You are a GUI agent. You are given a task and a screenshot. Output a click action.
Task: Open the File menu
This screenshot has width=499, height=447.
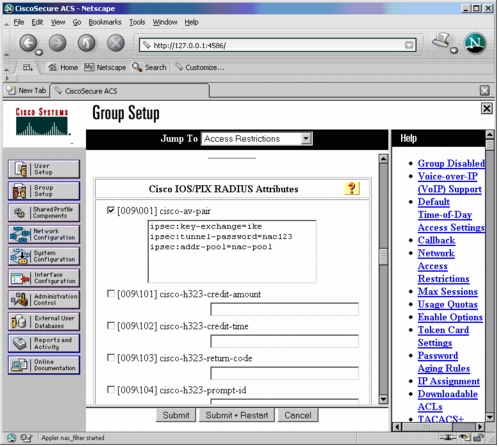click(19, 22)
